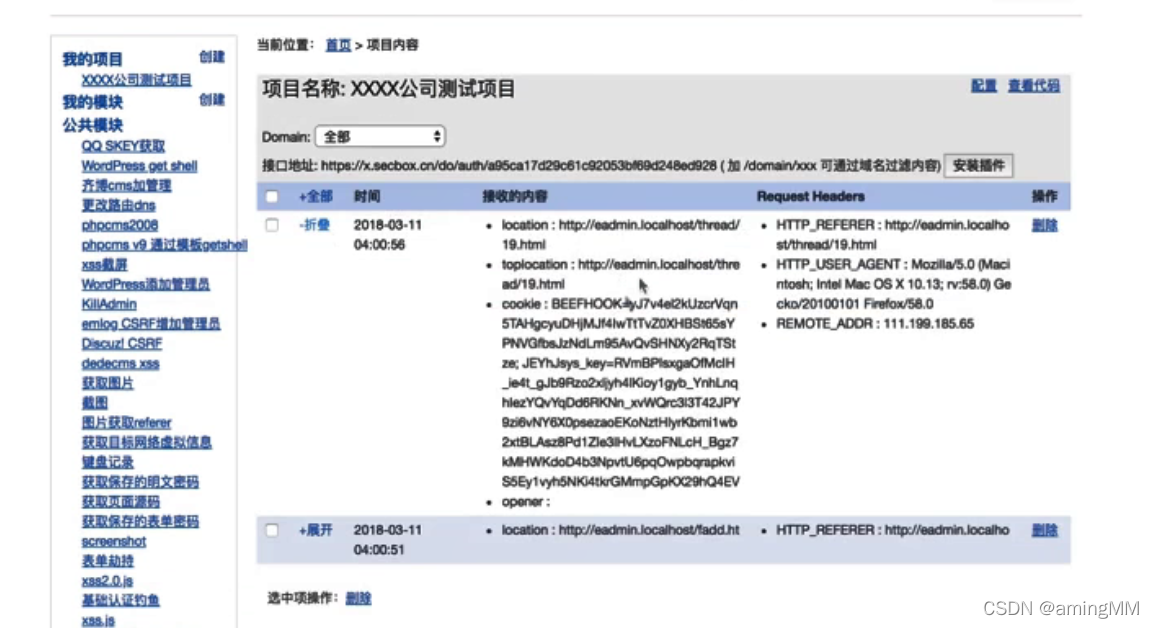Open the 图片获取referer module
Screen dimensions: 1154x628
(x=126, y=423)
